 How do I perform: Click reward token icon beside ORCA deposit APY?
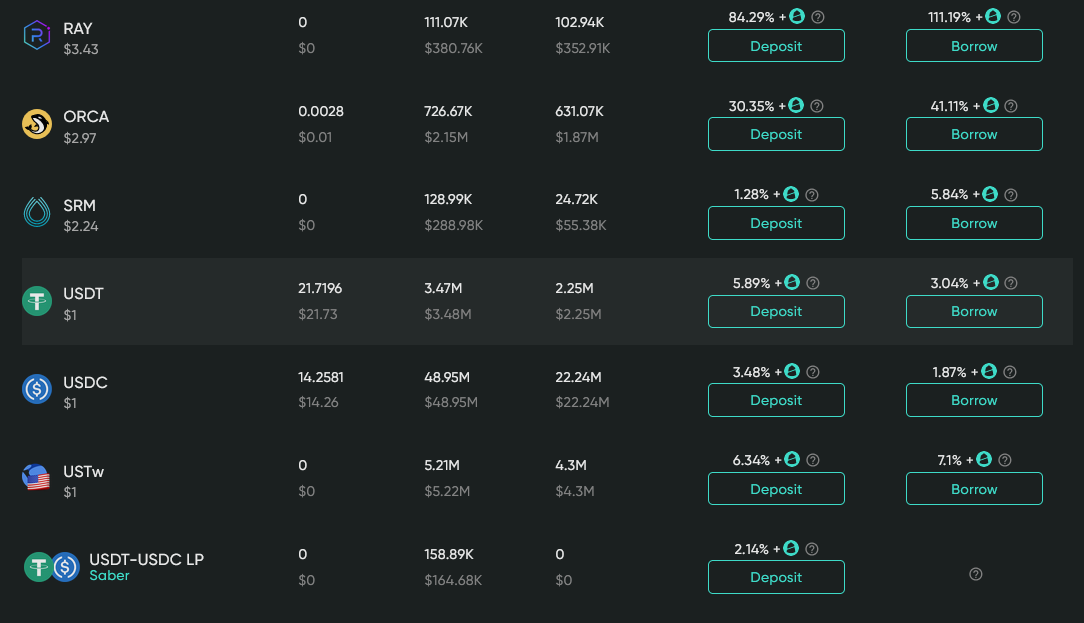pyautogui.click(x=796, y=106)
